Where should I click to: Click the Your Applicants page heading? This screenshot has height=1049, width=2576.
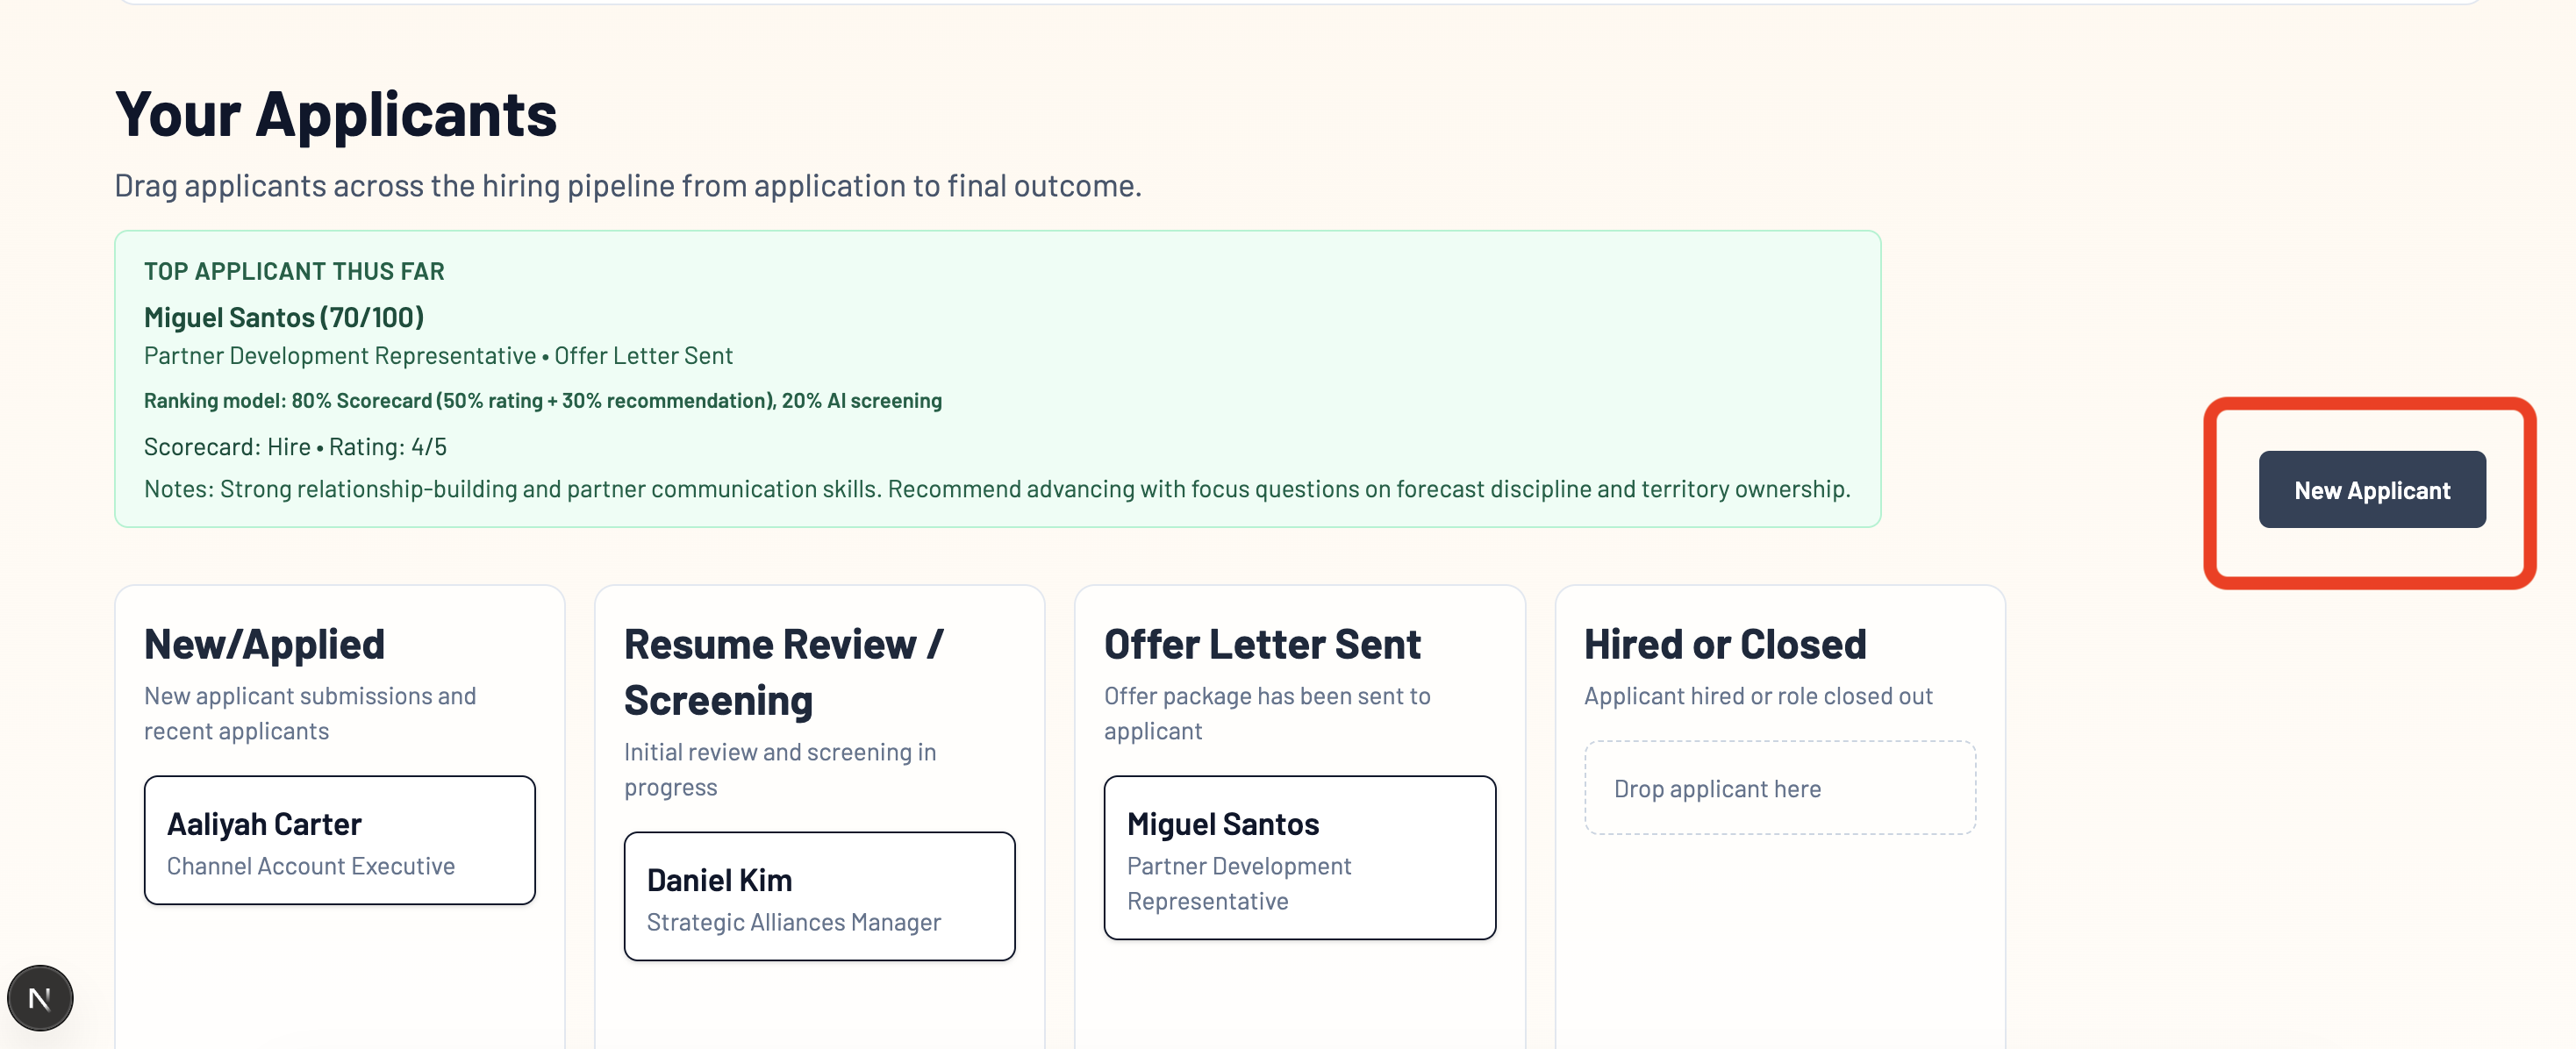point(336,114)
